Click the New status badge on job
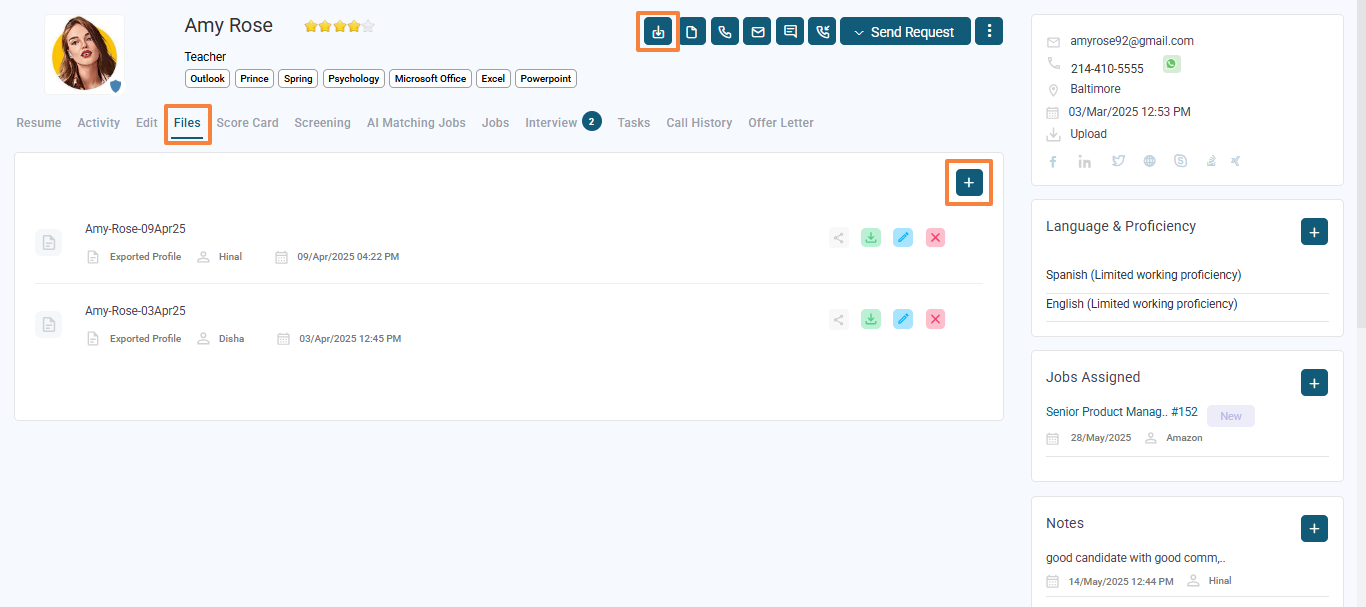 1231,416
